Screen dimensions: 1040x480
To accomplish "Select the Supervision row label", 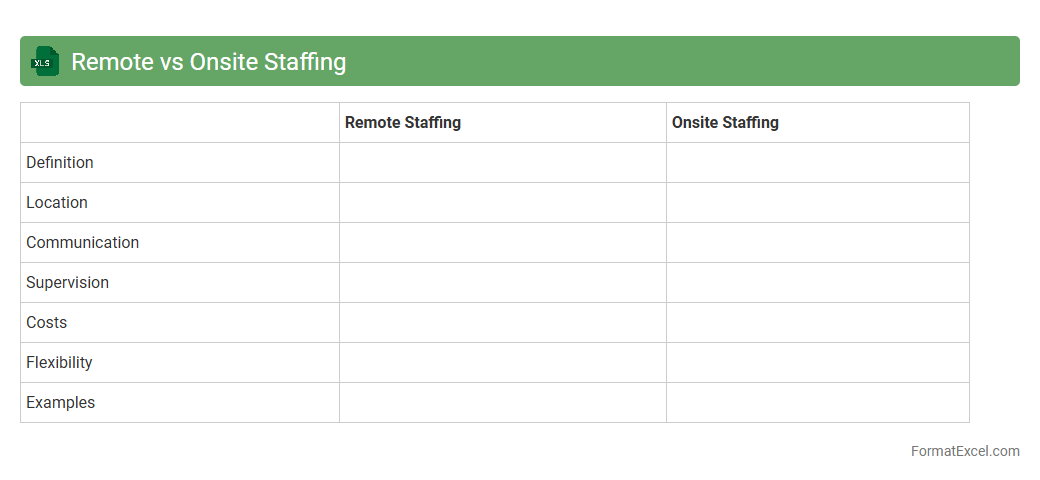I will [68, 283].
